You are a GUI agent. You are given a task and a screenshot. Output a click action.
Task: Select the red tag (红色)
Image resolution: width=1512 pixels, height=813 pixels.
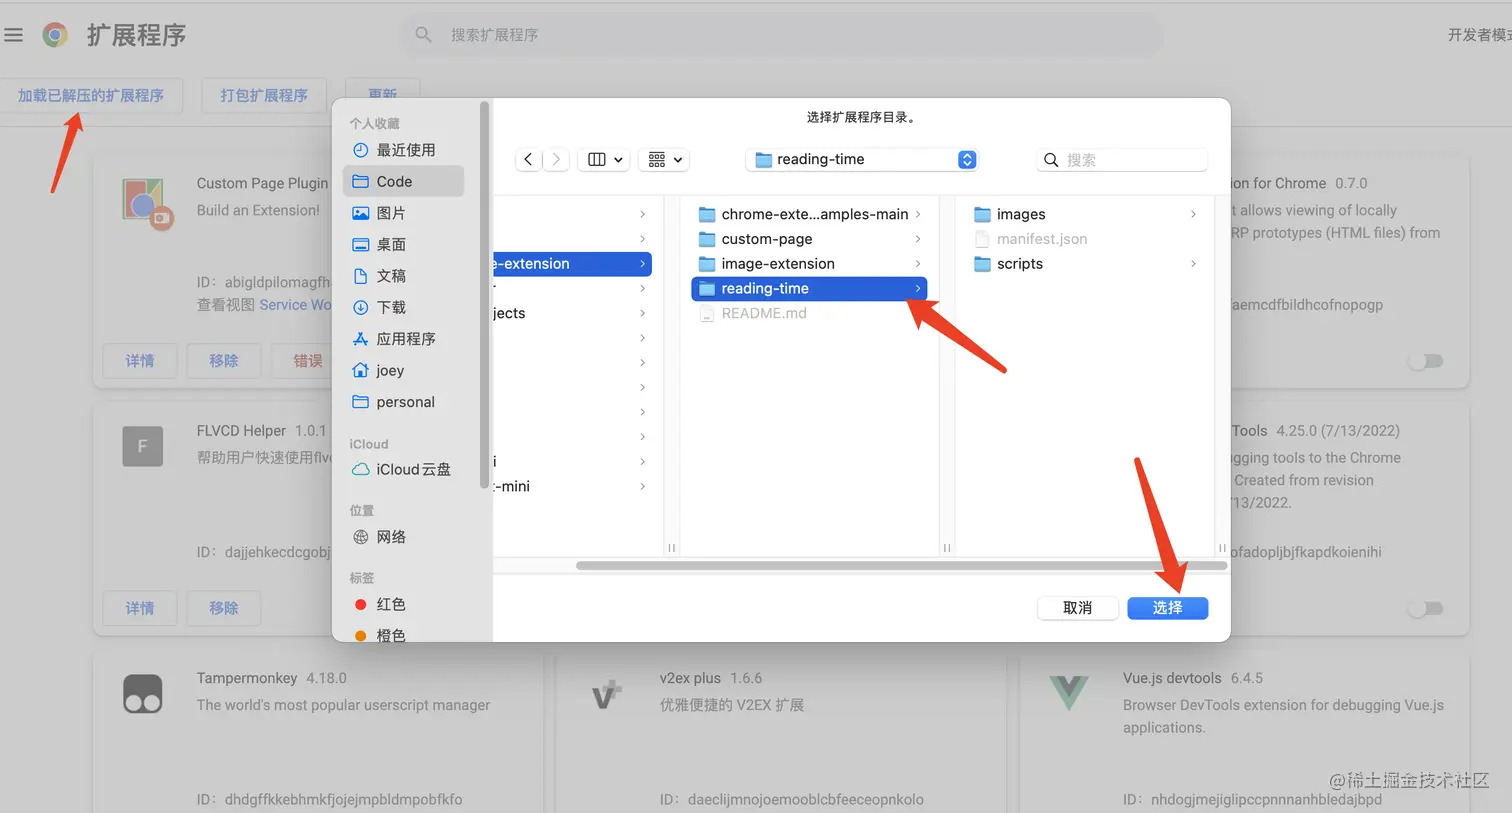tap(403, 604)
